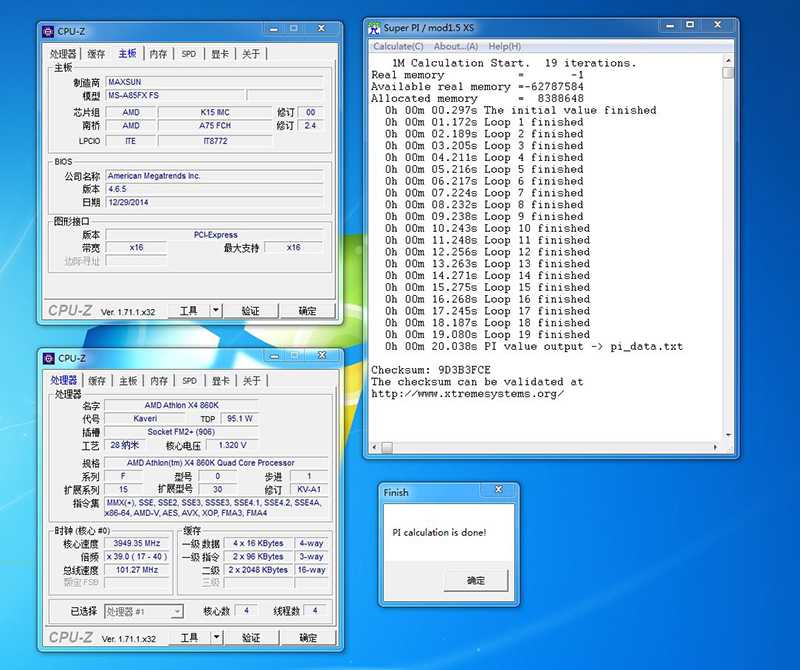The height and width of the screenshot is (670, 800).
Task: Click Super PI vertical scrollbar up arrow
Action: point(728,61)
